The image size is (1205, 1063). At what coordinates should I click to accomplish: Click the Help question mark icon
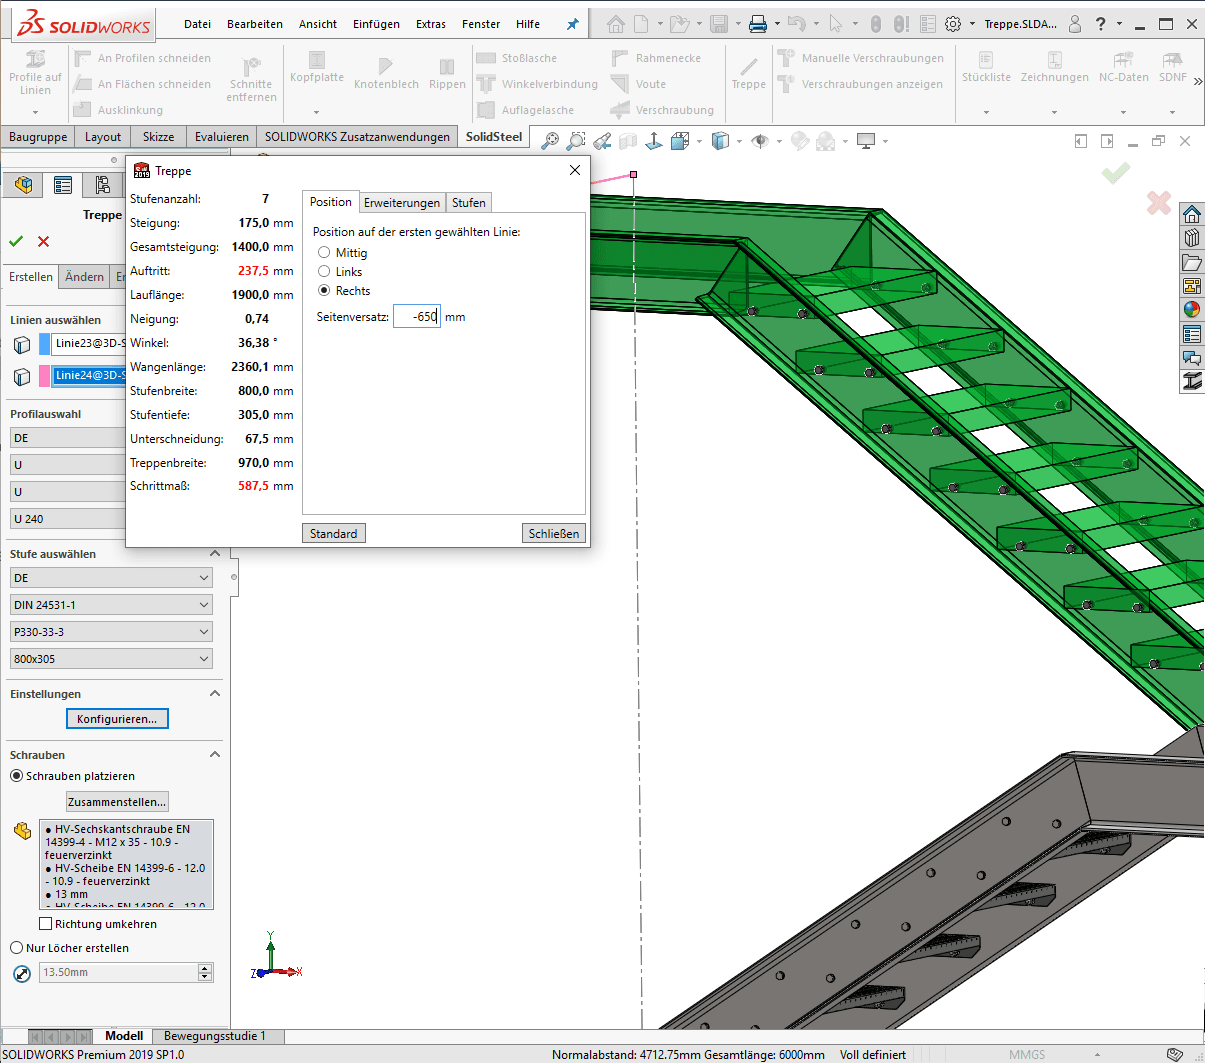pyautogui.click(x=1101, y=24)
